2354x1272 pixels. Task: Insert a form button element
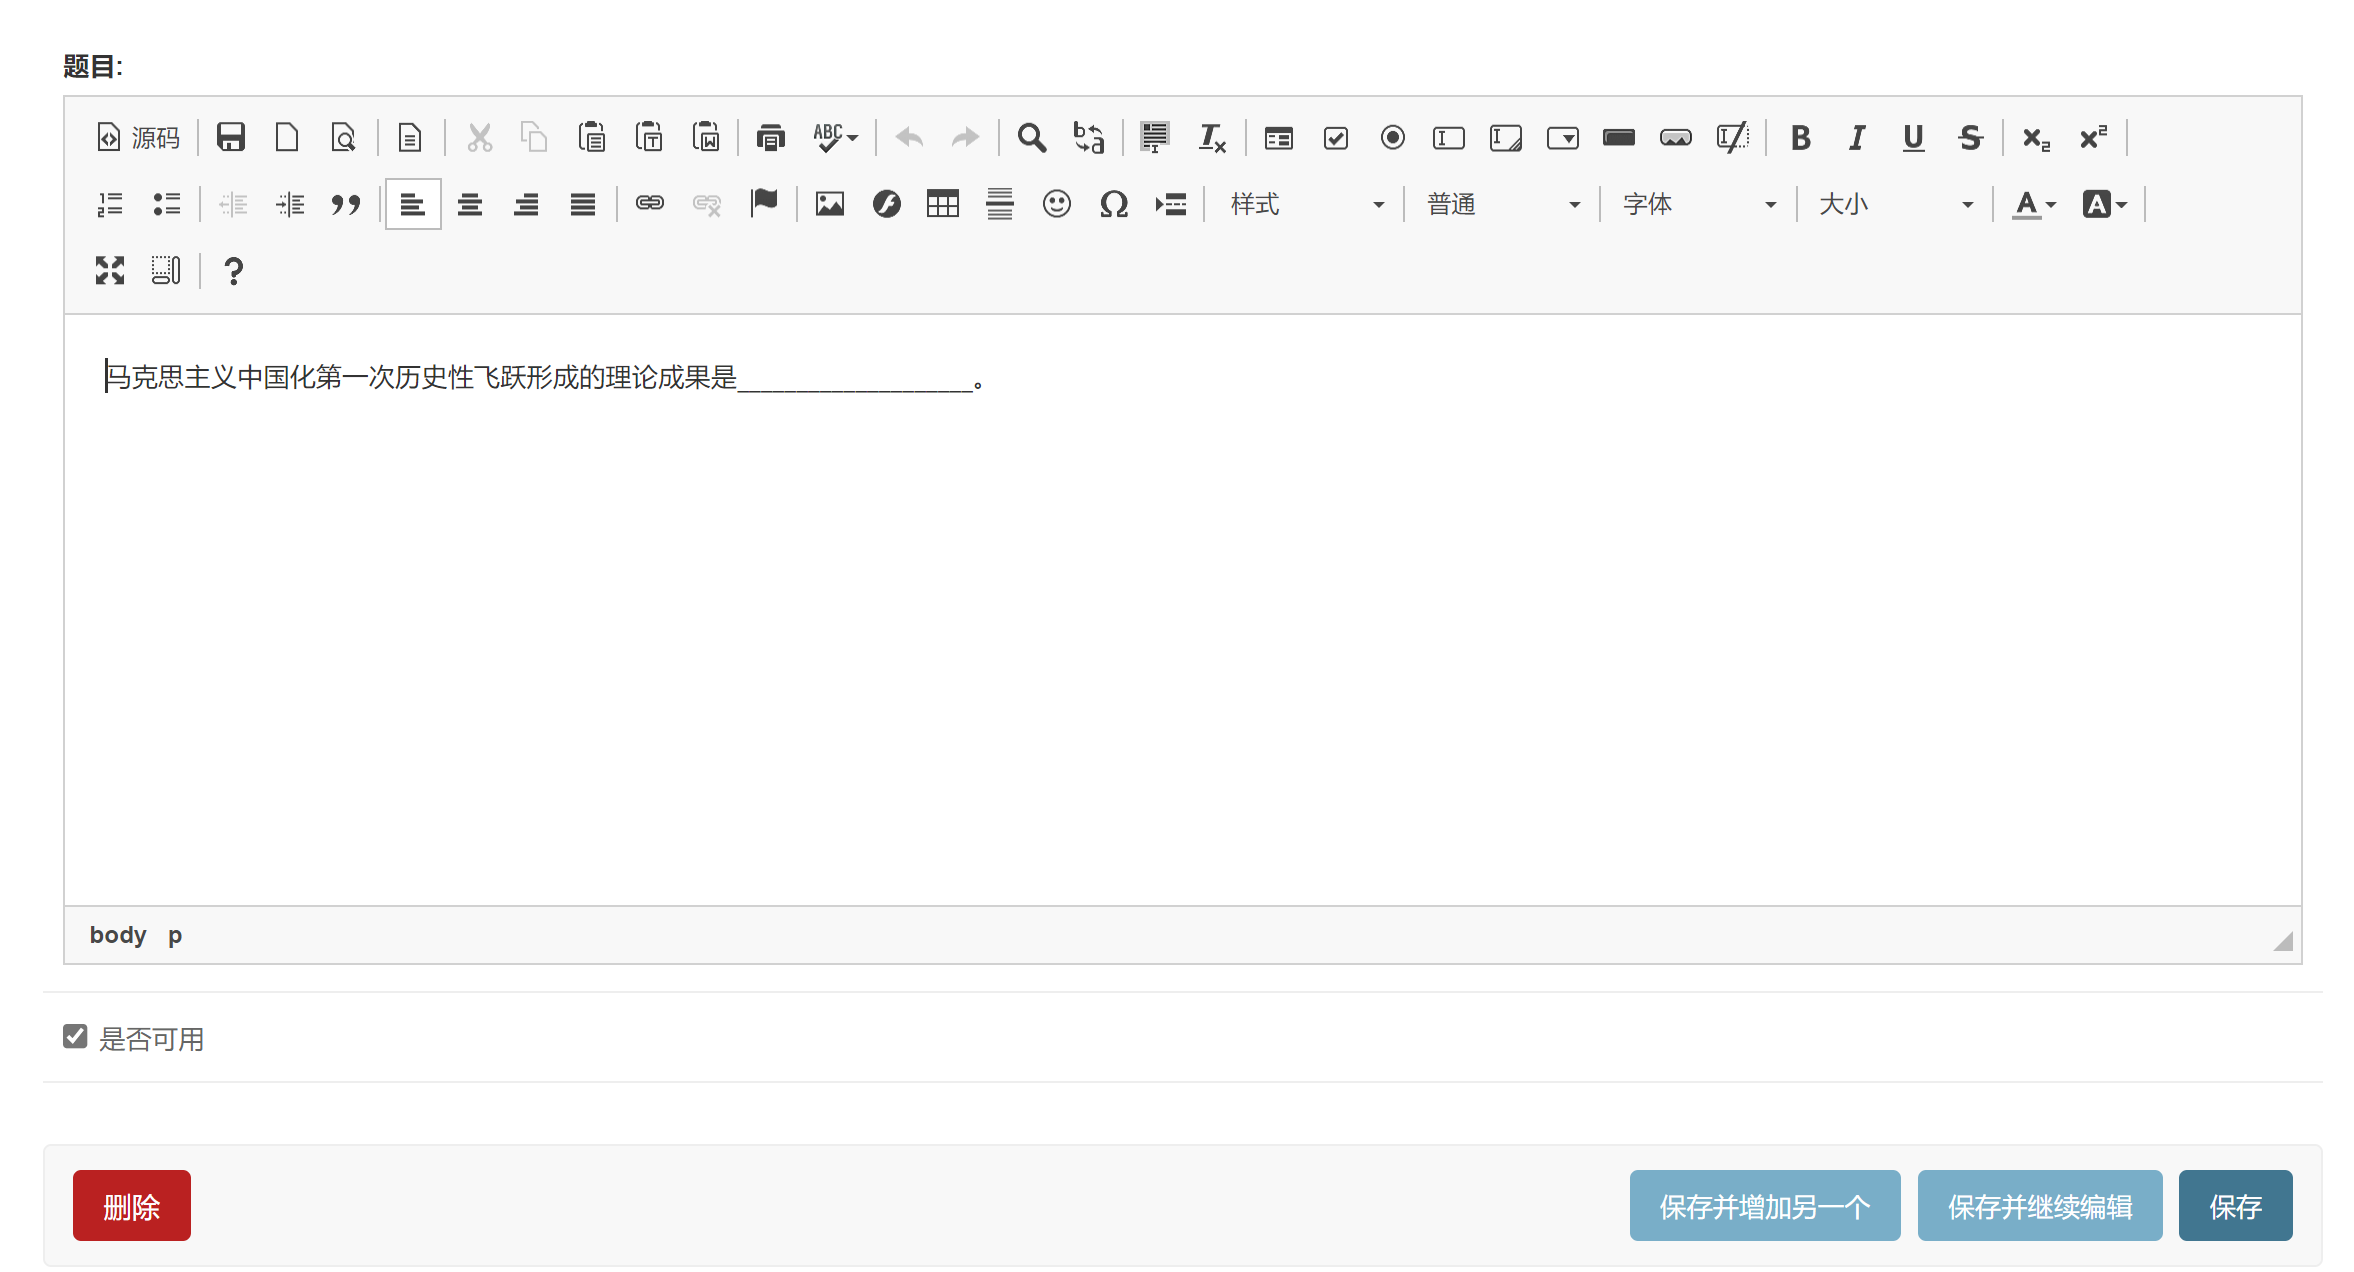point(1618,137)
